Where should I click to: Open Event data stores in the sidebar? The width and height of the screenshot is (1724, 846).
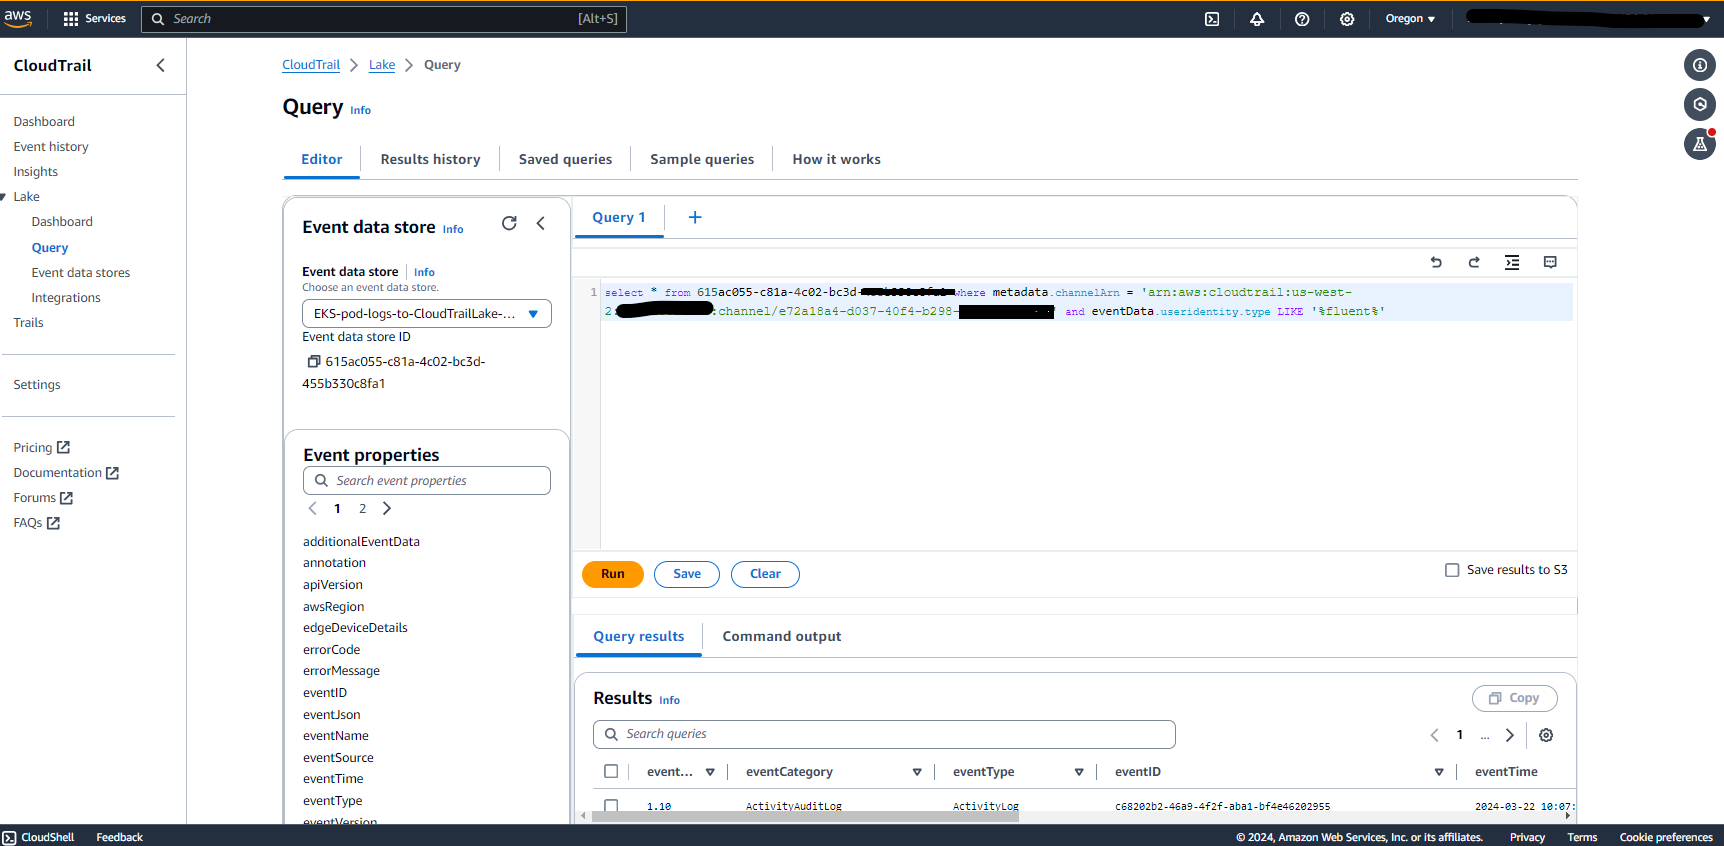pos(81,273)
